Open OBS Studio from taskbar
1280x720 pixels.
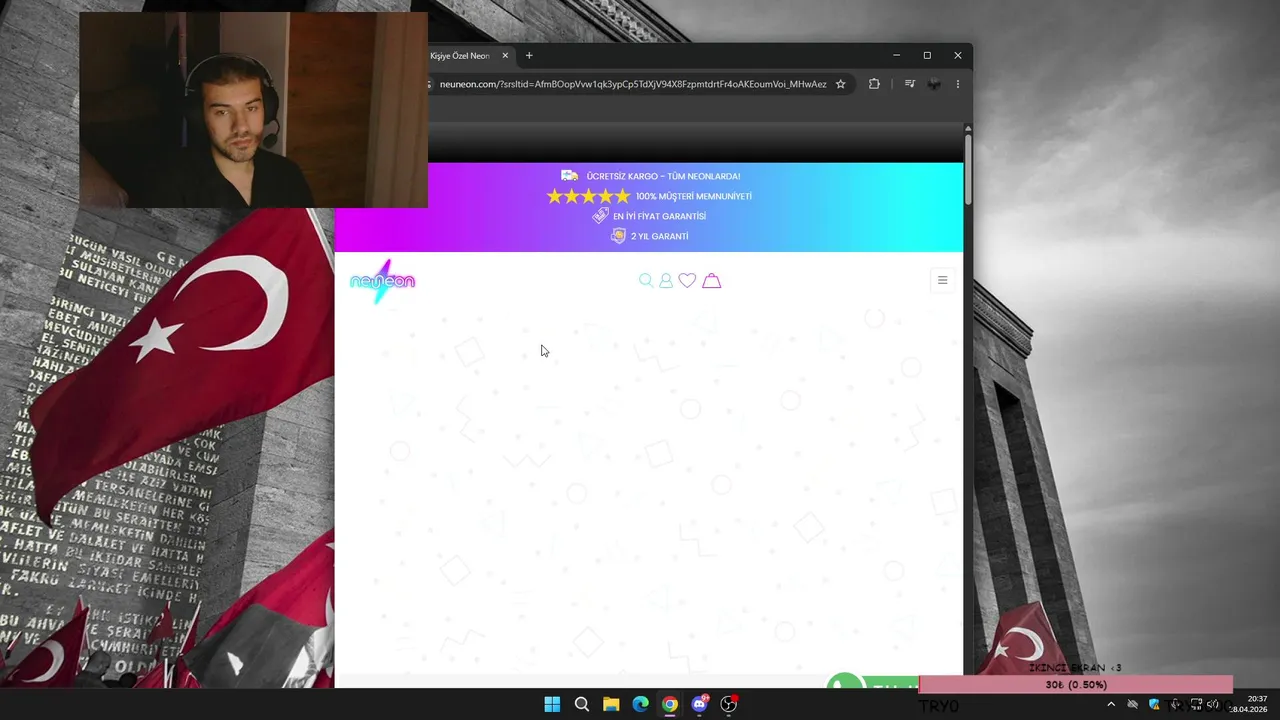tap(729, 704)
